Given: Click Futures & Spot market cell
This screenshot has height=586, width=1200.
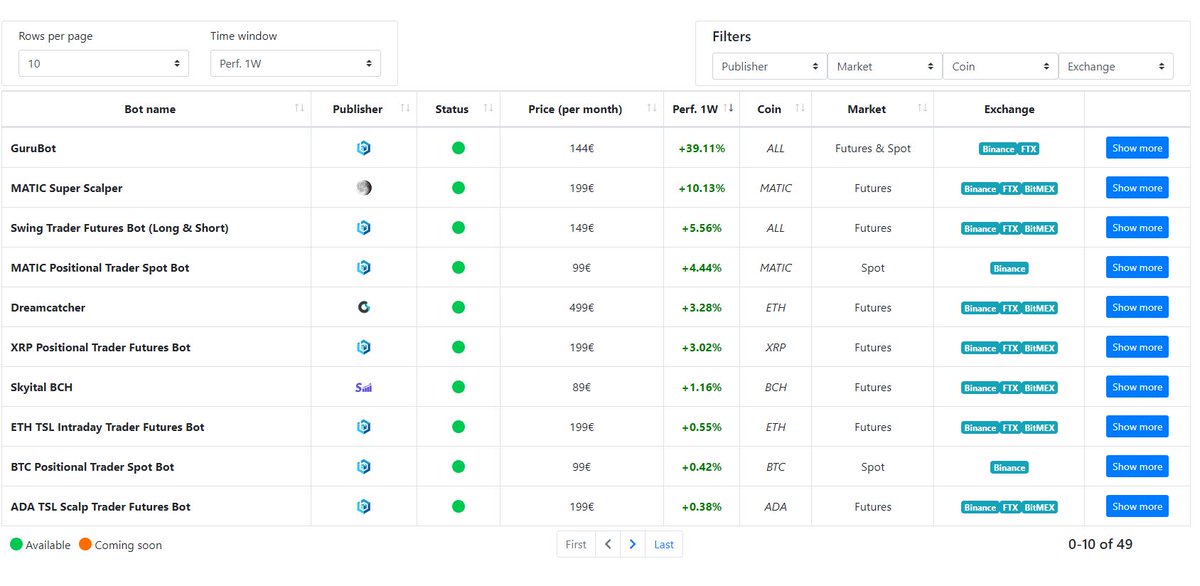Looking at the screenshot, I should click(x=873, y=148).
